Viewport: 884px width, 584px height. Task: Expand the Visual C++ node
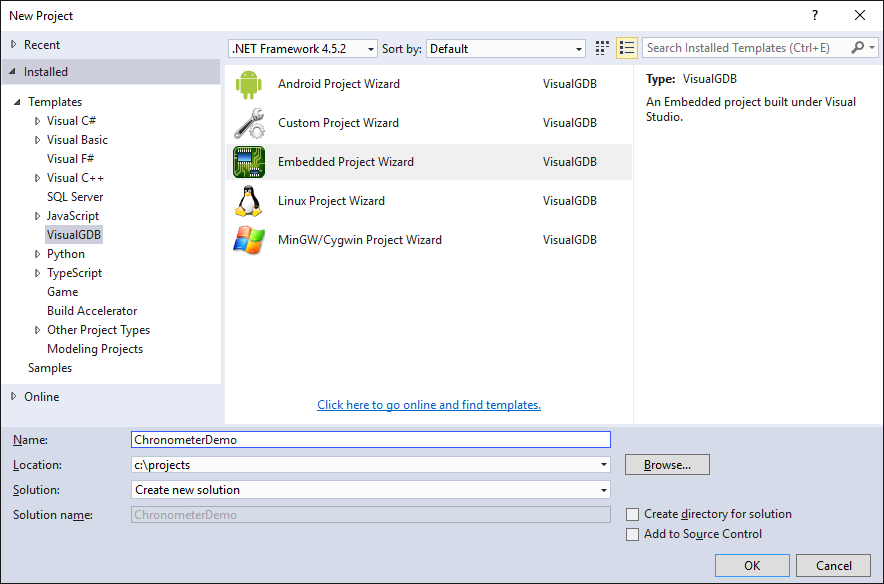[x=38, y=178]
